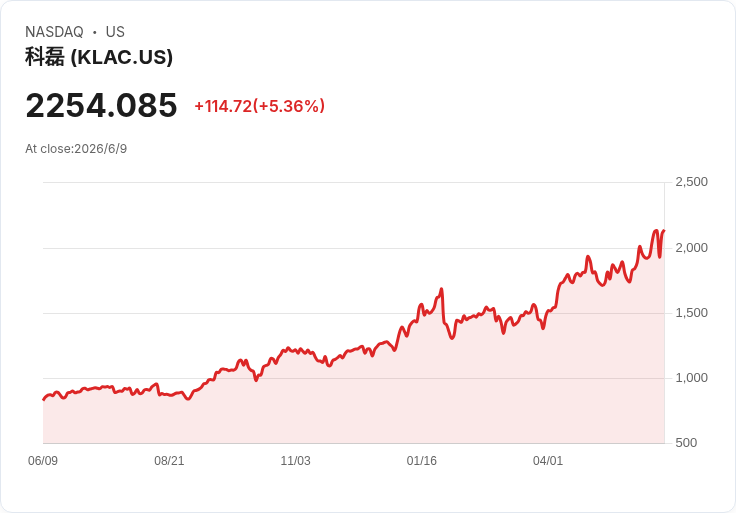Click the +114.72(+5.36%) change value
736x513 pixels.
pyautogui.click(x=260, y=106)
